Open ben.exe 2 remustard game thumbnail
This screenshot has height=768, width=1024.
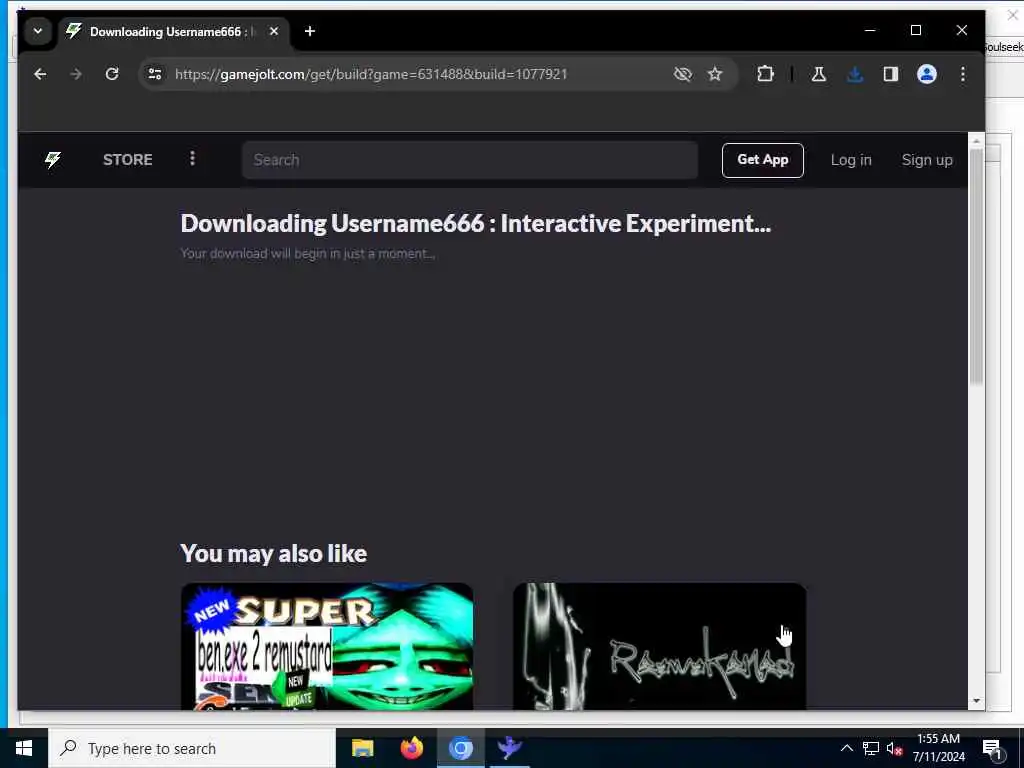(327, 646)
